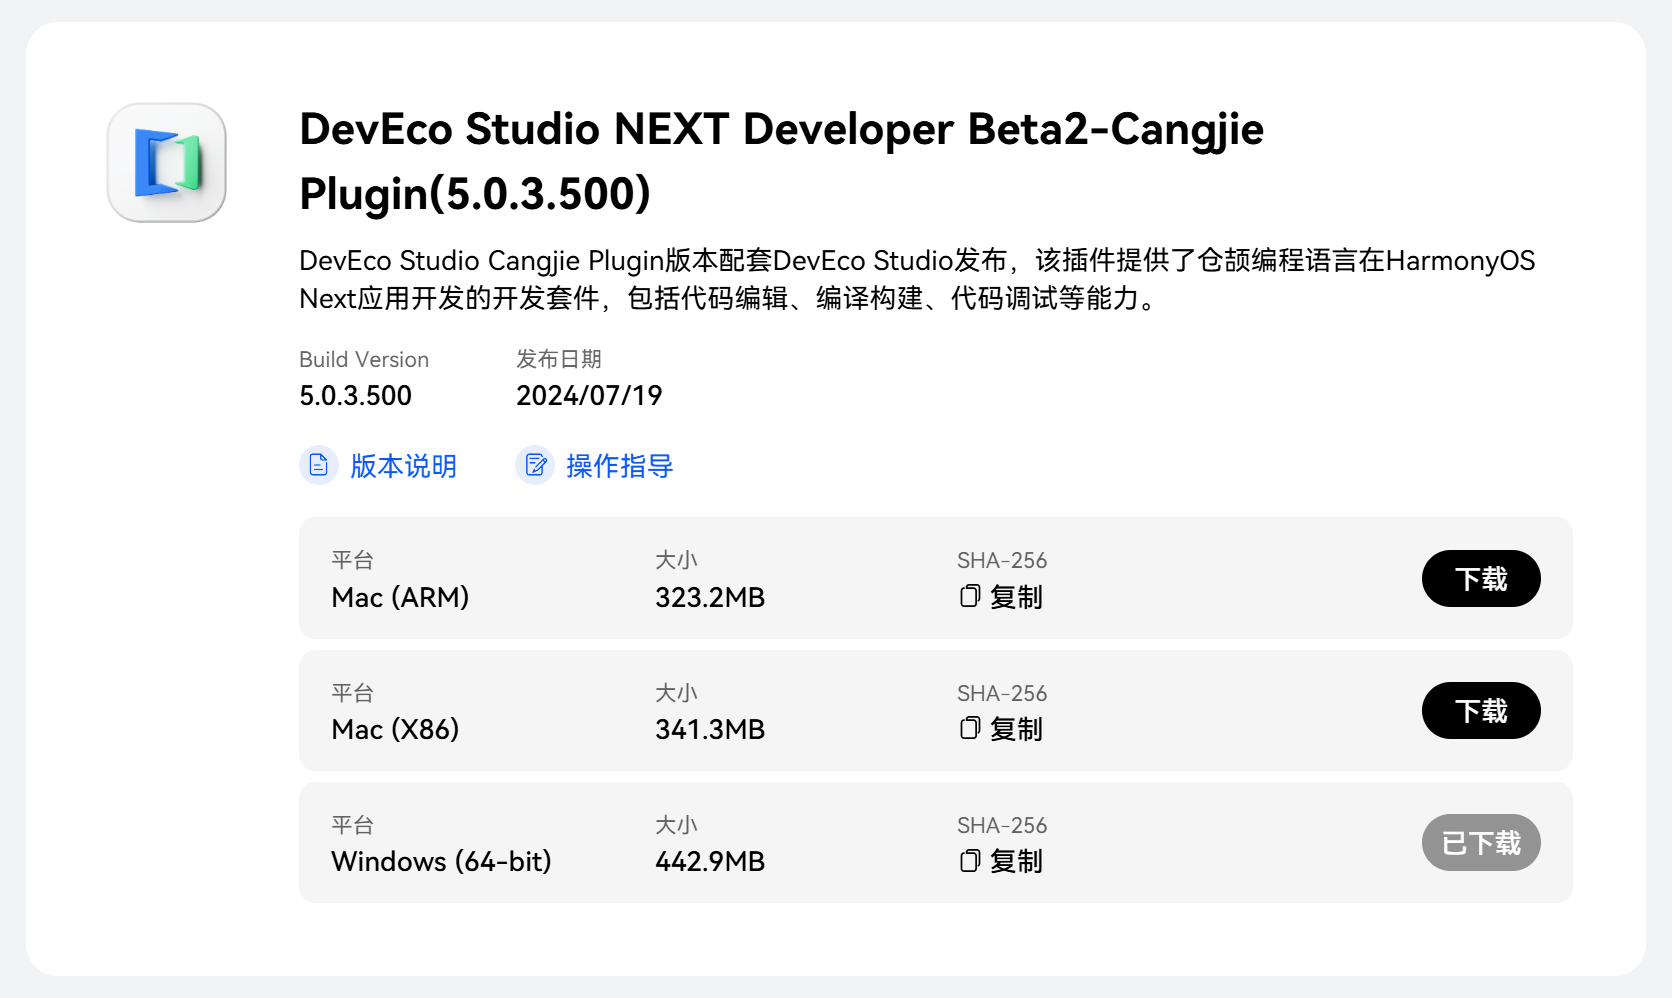Download the Mac (ARM) package
The image size is (1672, 998).
(1481, 578)
